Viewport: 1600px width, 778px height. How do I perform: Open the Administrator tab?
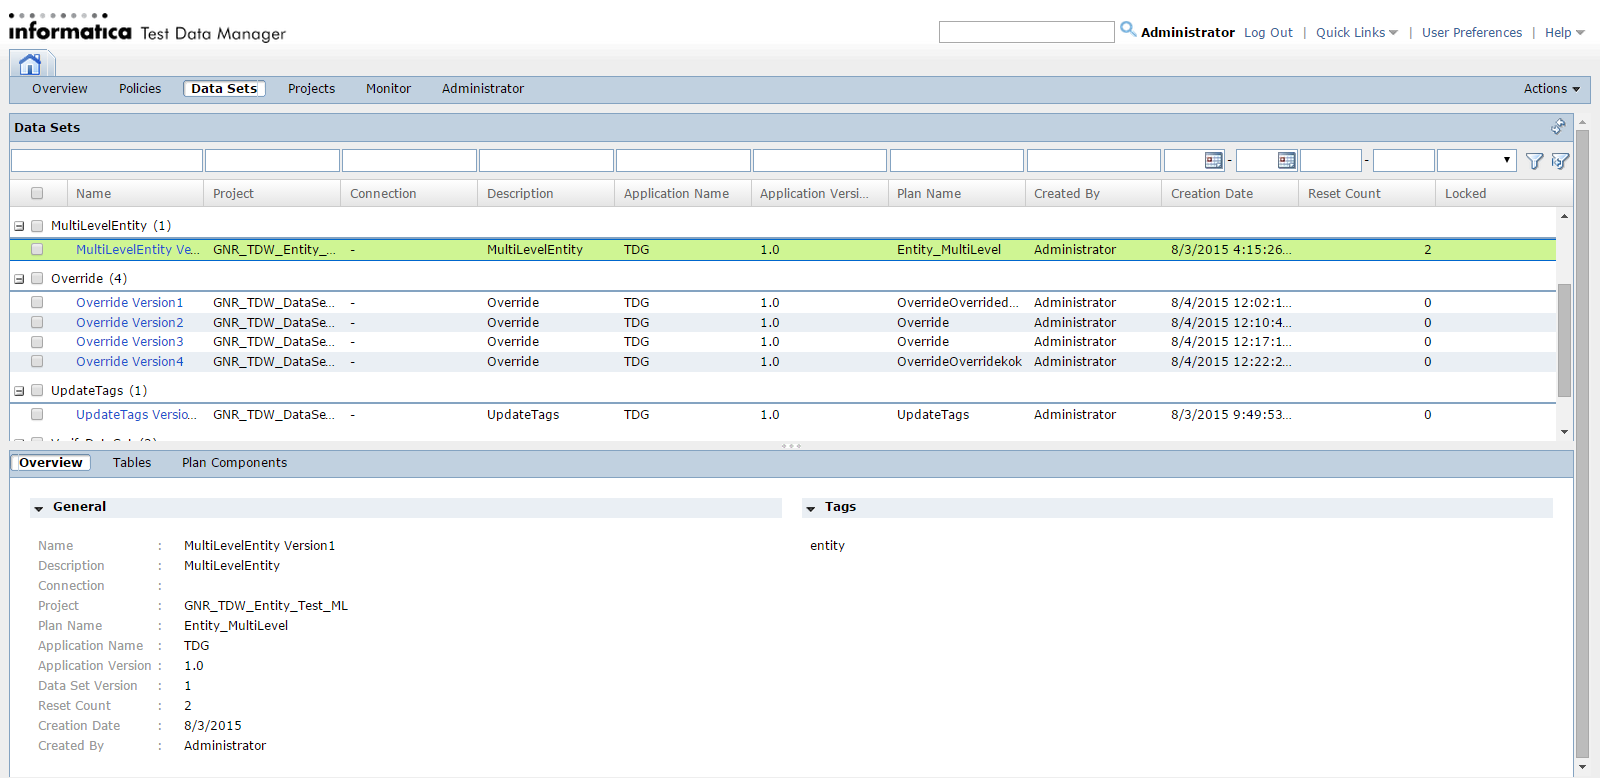point(483,89)
